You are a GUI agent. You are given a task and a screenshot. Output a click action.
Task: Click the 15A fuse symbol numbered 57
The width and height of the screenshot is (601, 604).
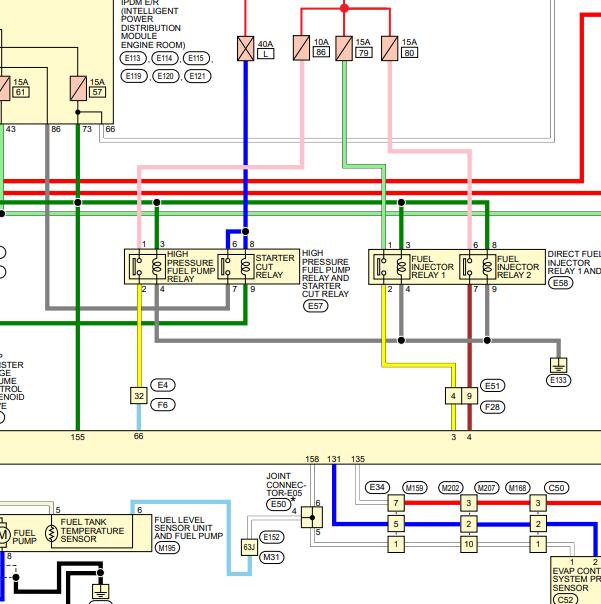point(78,88)
